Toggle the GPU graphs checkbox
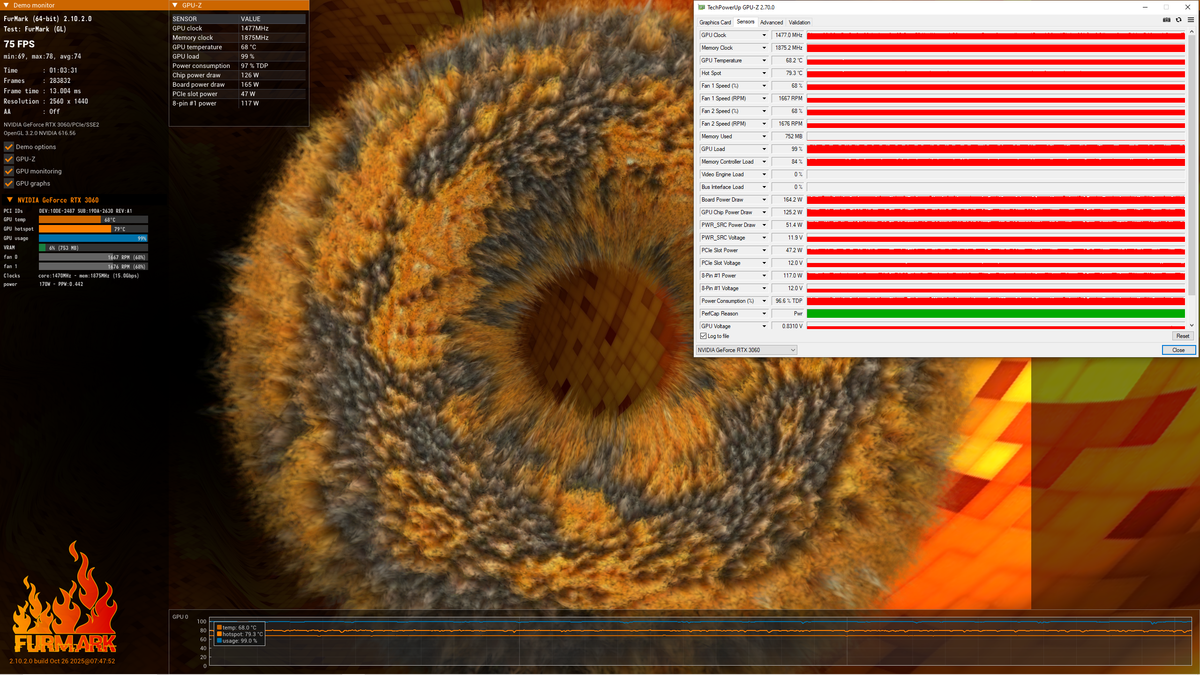 [x=9, y=183]
